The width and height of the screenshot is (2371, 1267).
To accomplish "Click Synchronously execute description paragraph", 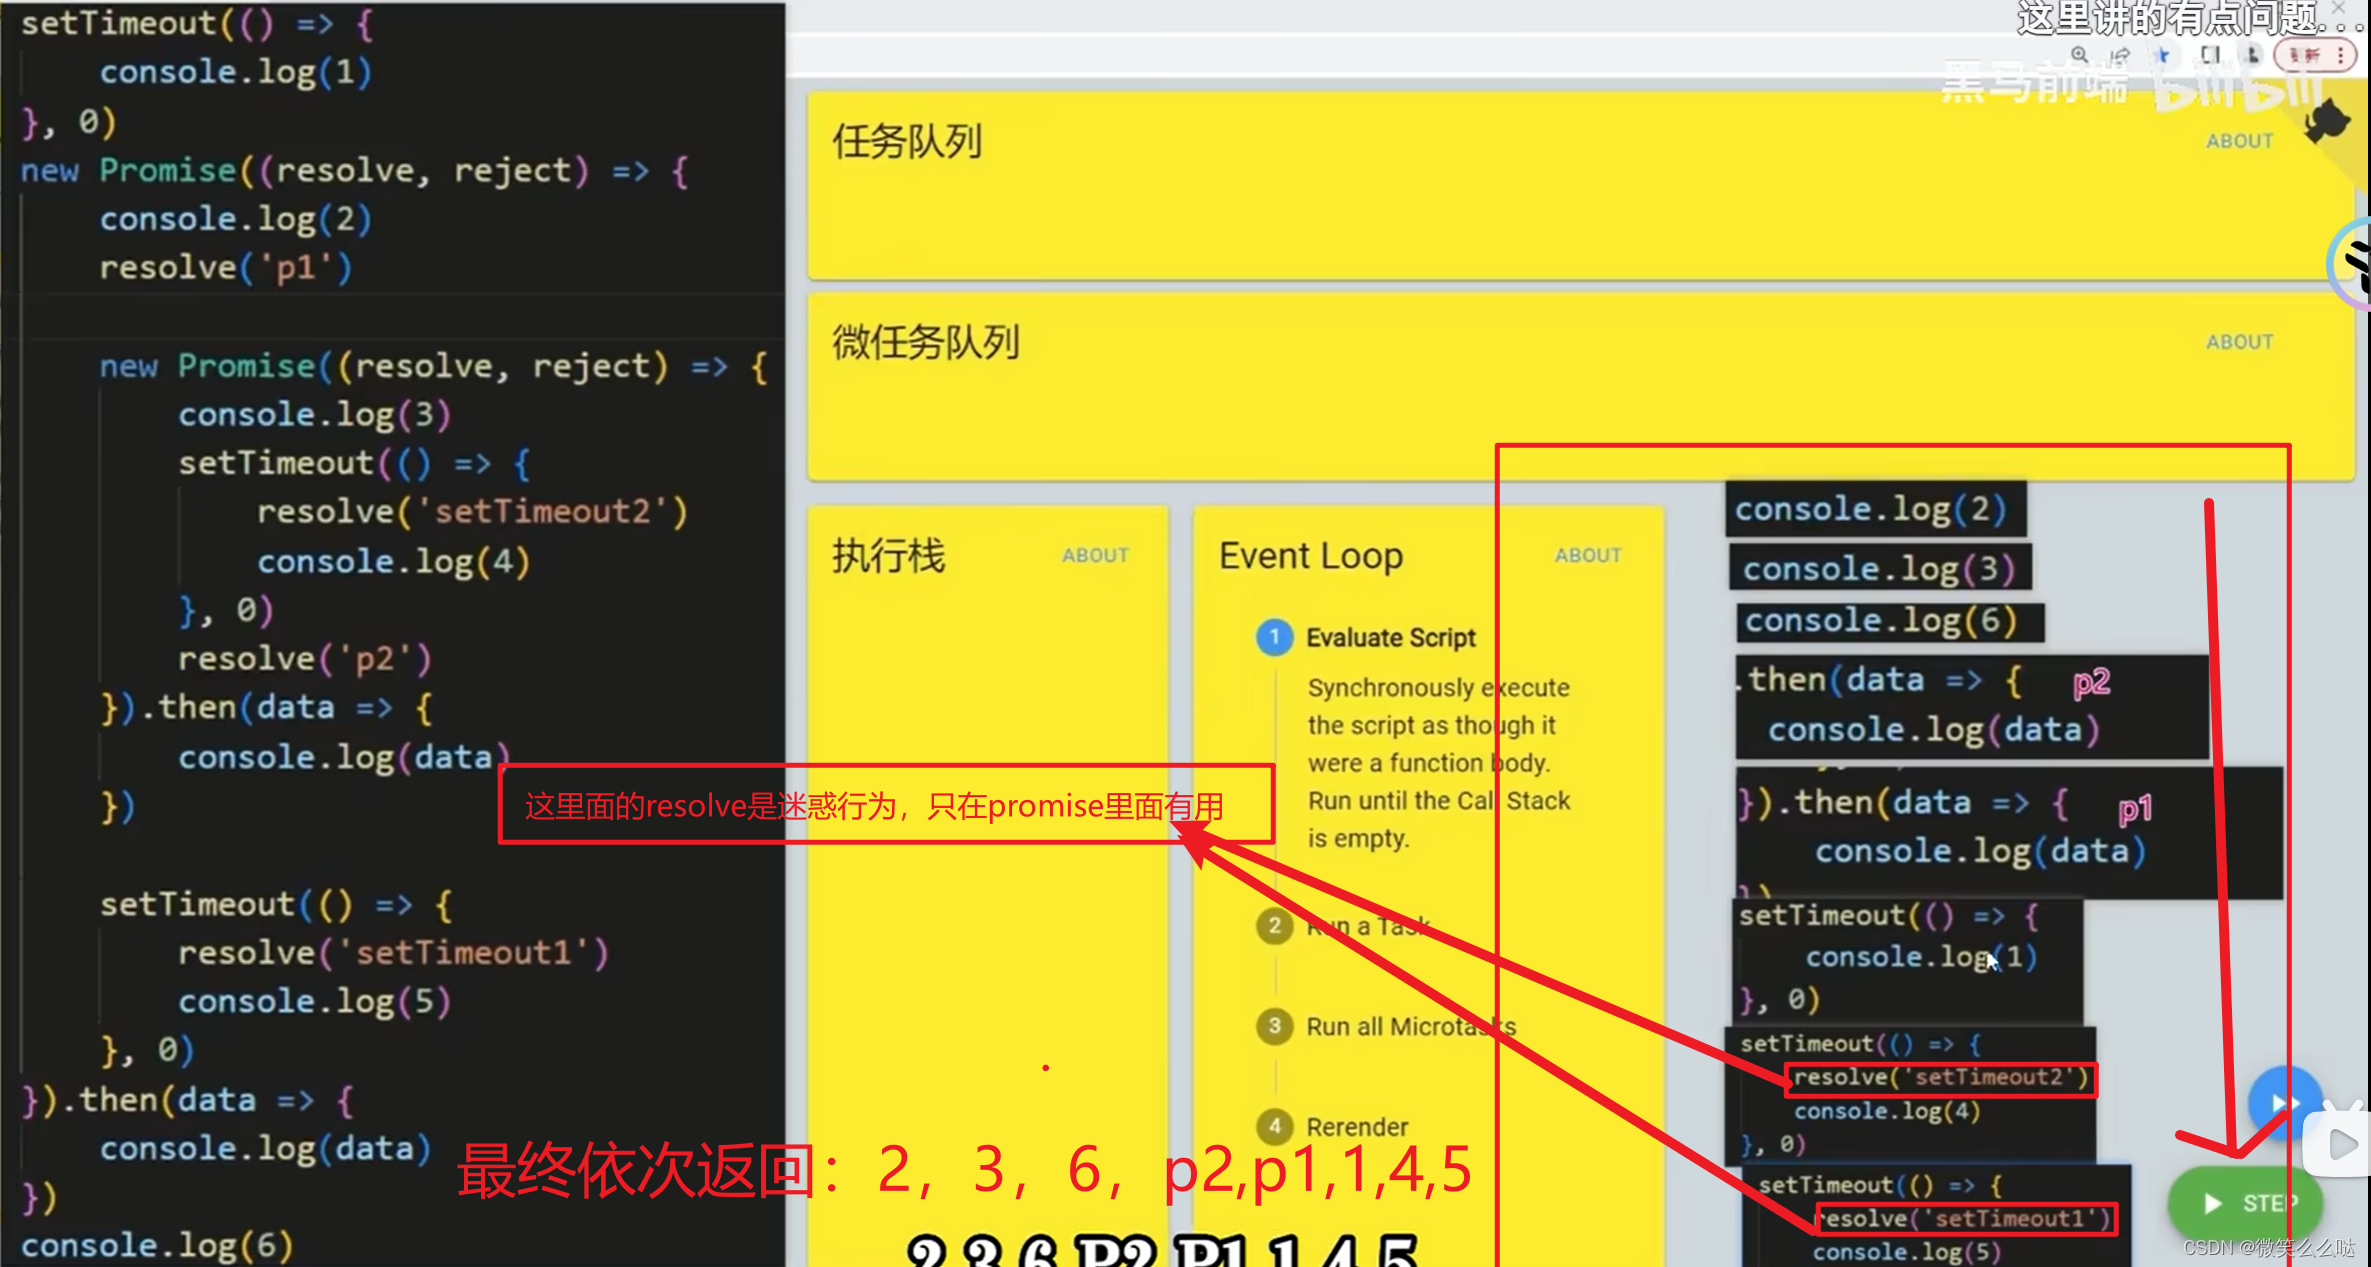I will click(x=1439, y=763).
